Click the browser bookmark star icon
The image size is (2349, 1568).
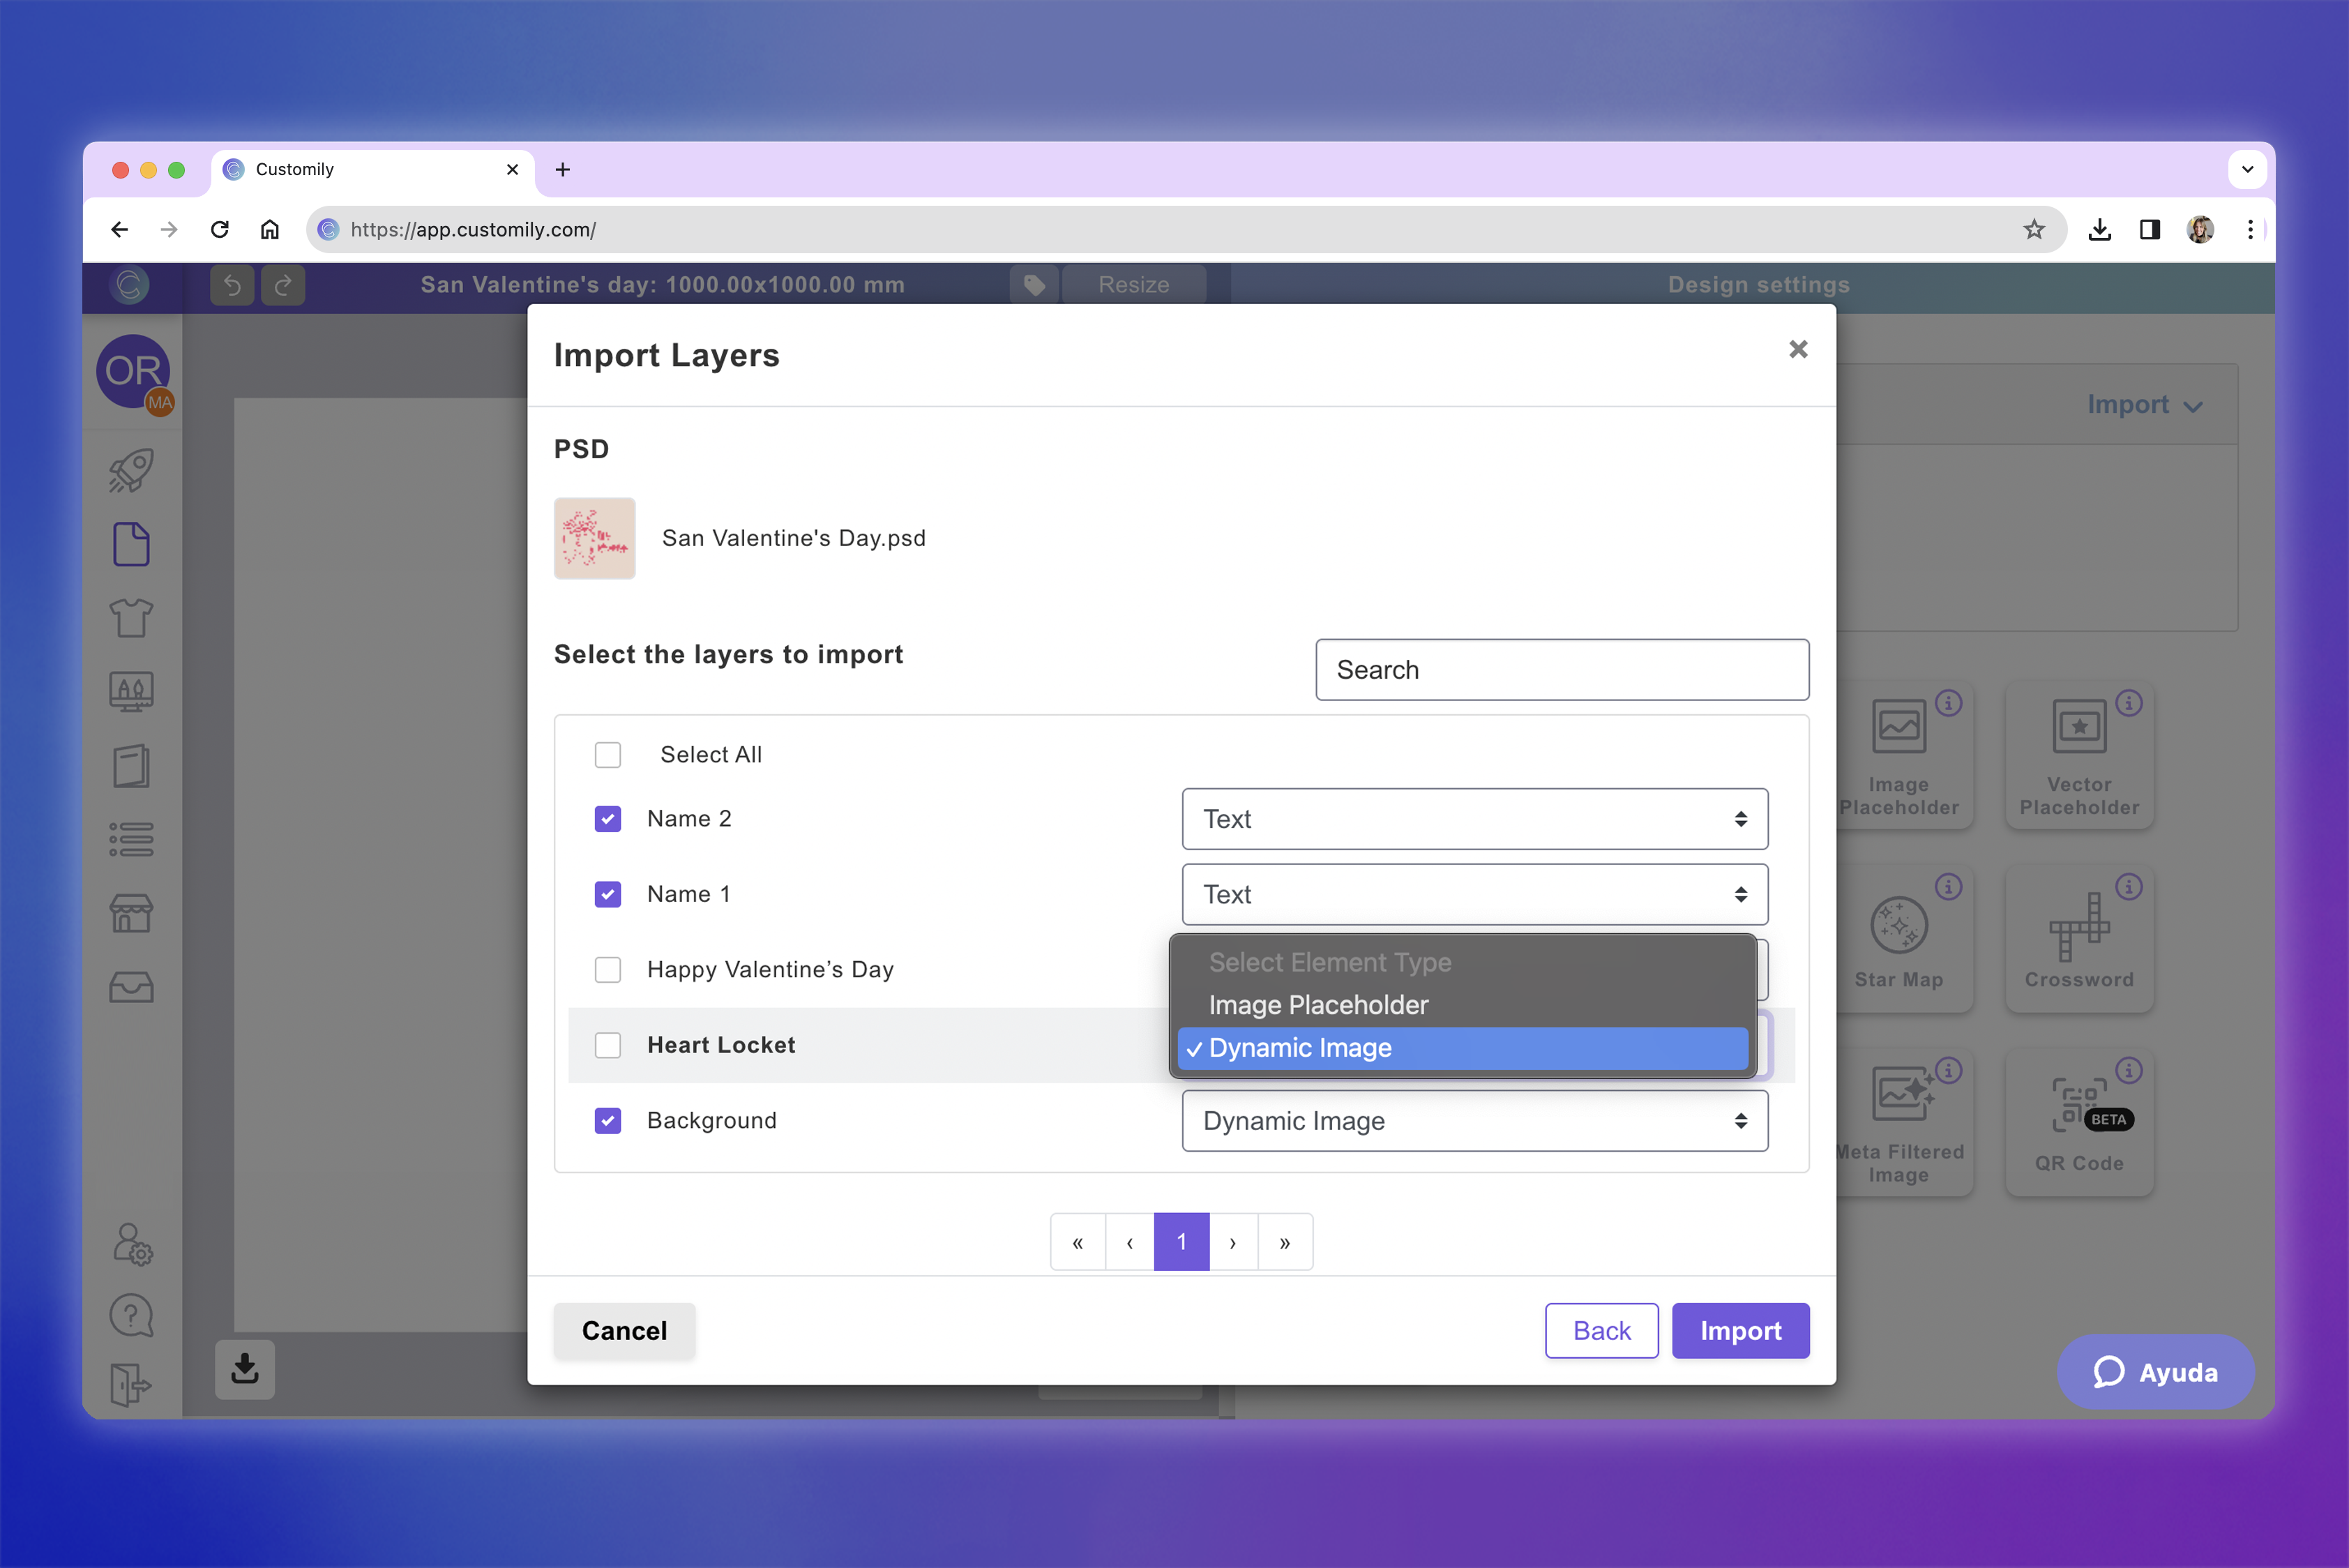(x=2033, y=230)
